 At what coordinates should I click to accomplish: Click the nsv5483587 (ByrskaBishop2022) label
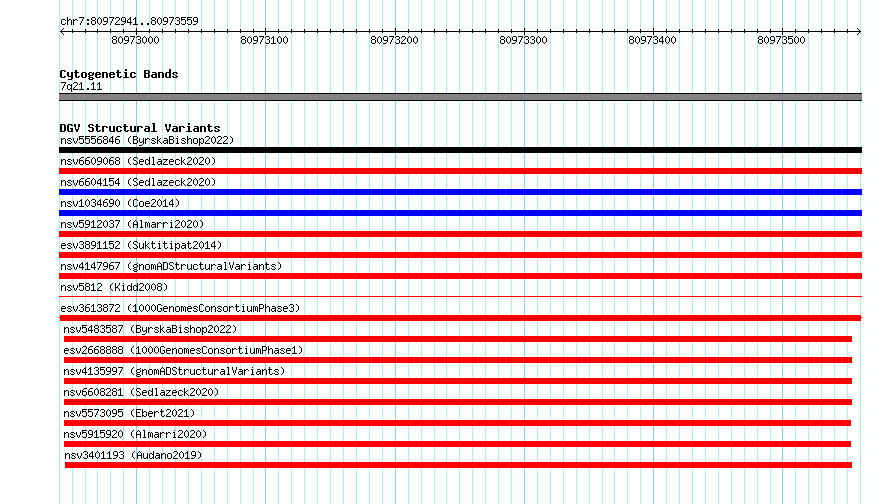click(150, 329)
